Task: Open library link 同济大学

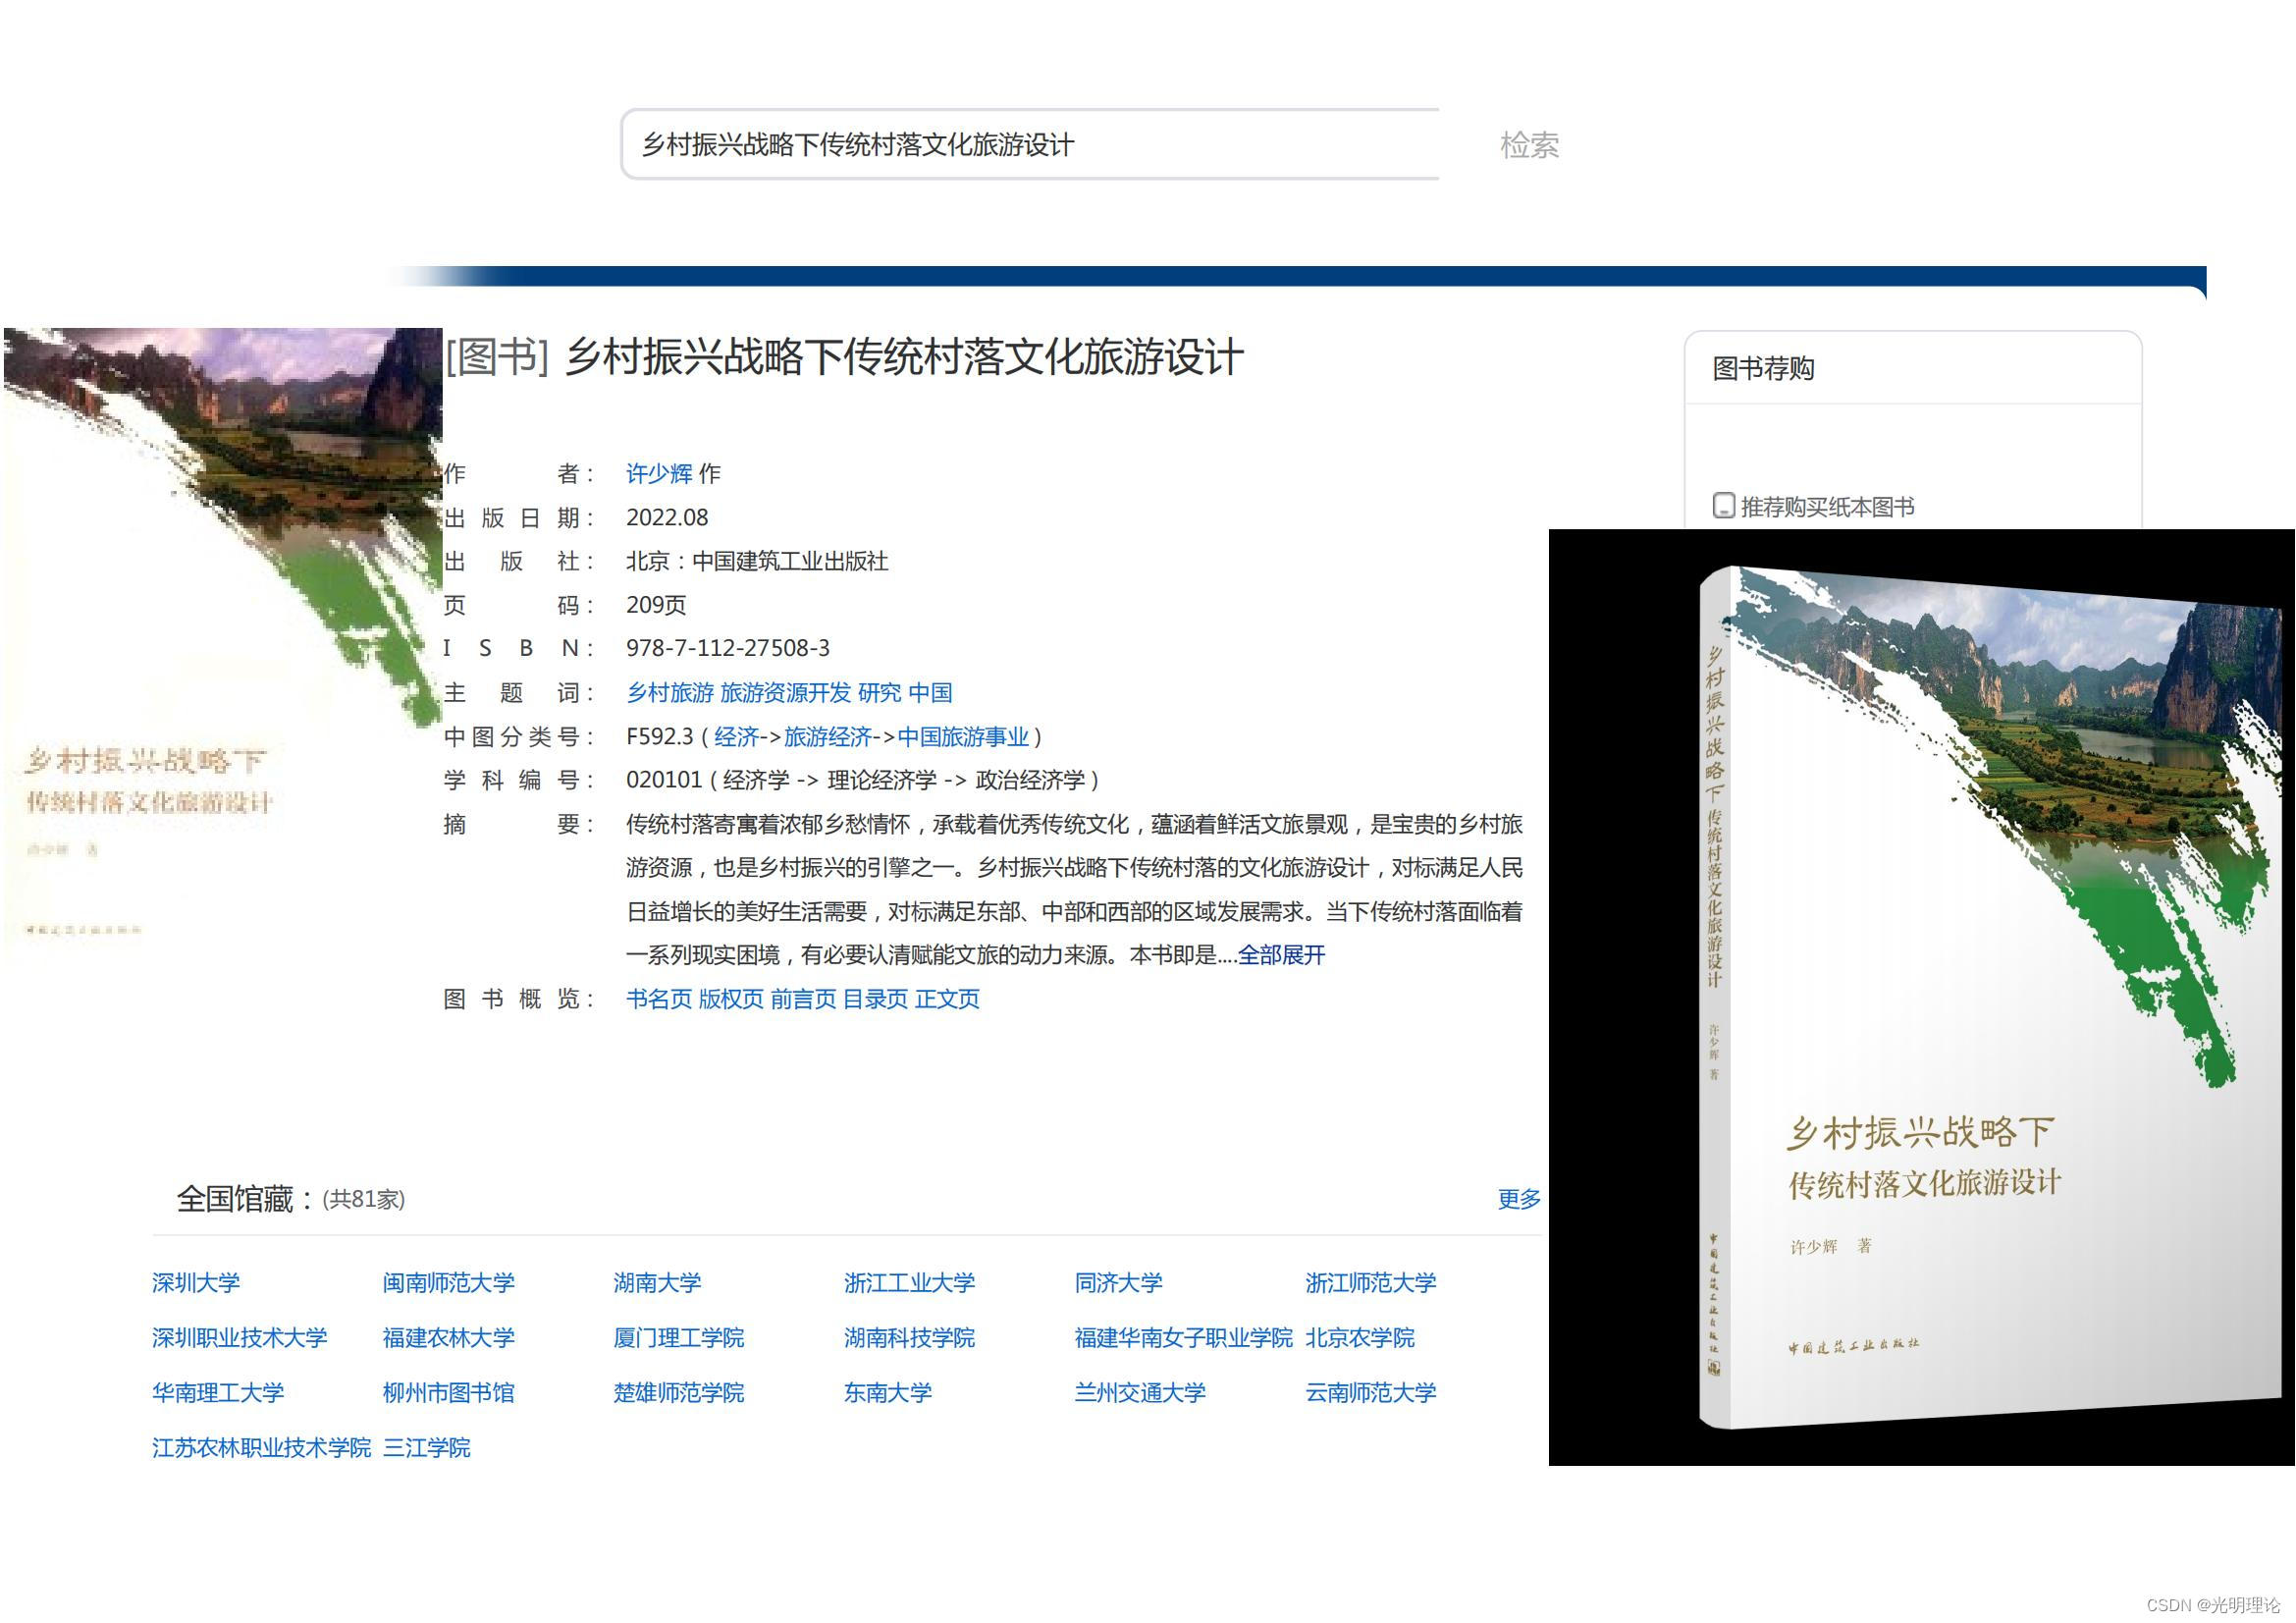Action: point(1119,1282)
